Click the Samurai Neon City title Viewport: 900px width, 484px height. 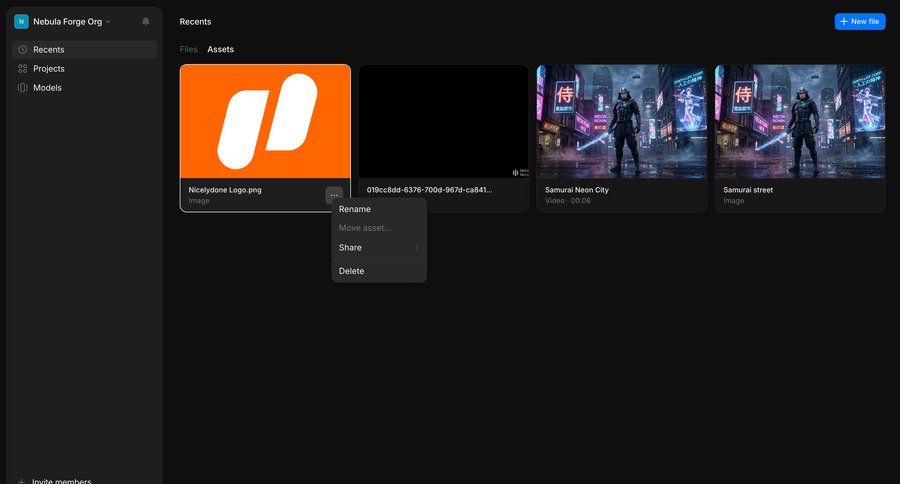(x=577, y=189)
